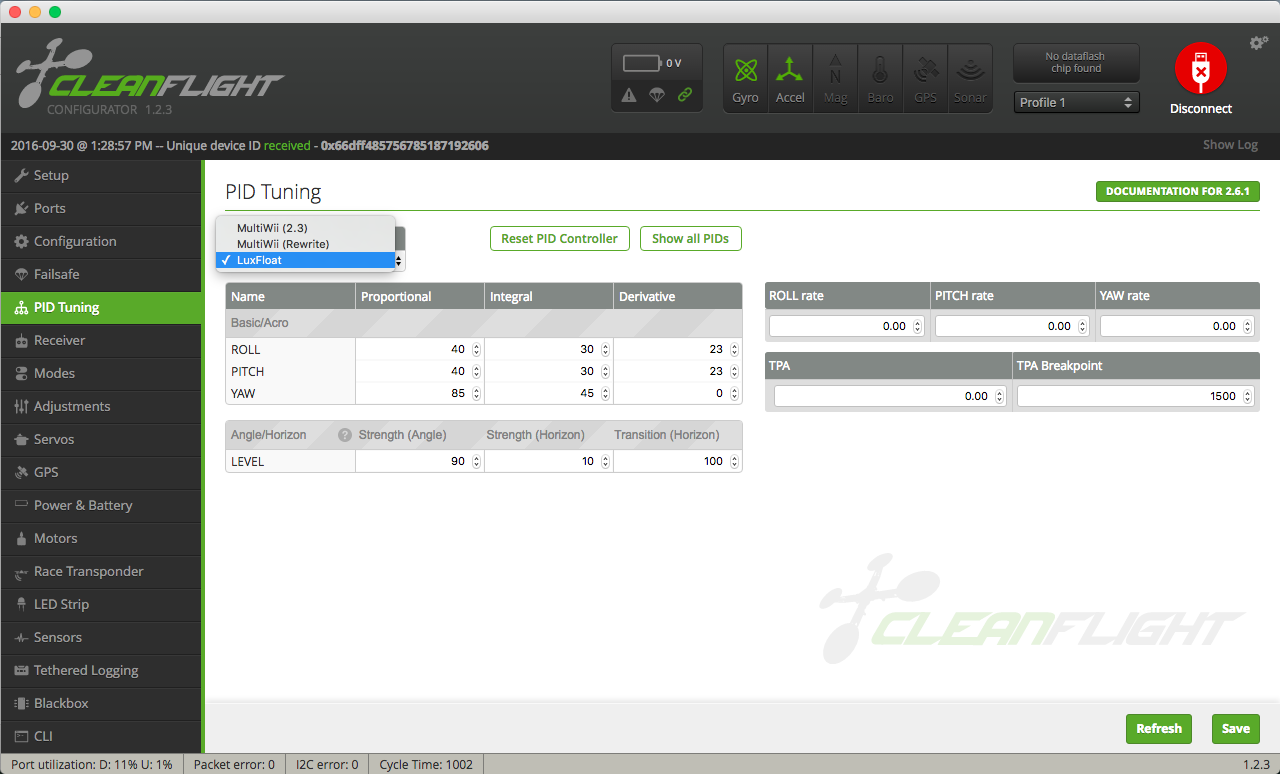Open the Adjustments tab

(x=101, y=406)
